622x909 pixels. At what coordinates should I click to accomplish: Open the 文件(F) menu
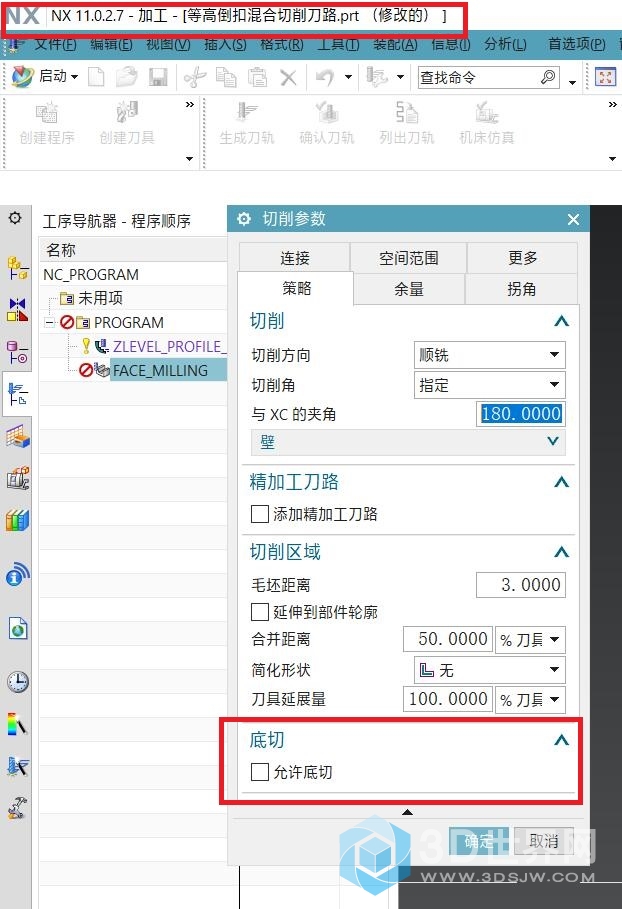pyautogui.click(x=55, y=44)
